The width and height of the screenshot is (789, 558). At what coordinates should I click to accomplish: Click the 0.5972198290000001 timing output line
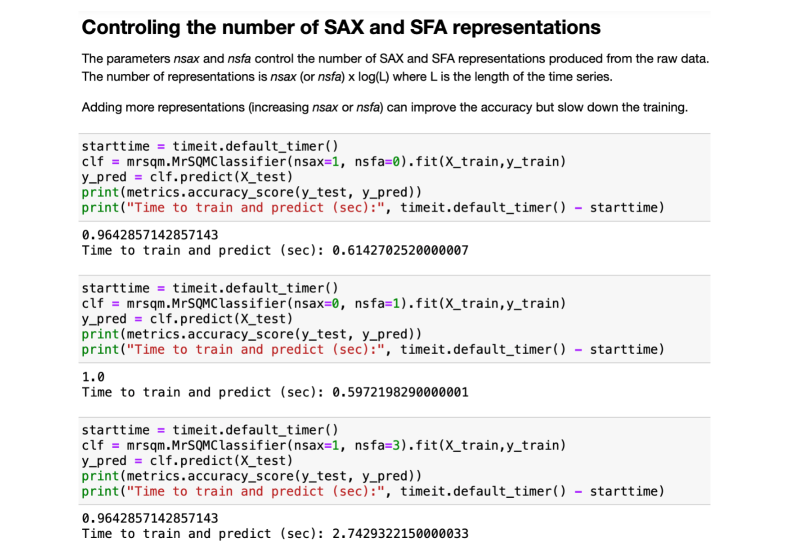274,392
